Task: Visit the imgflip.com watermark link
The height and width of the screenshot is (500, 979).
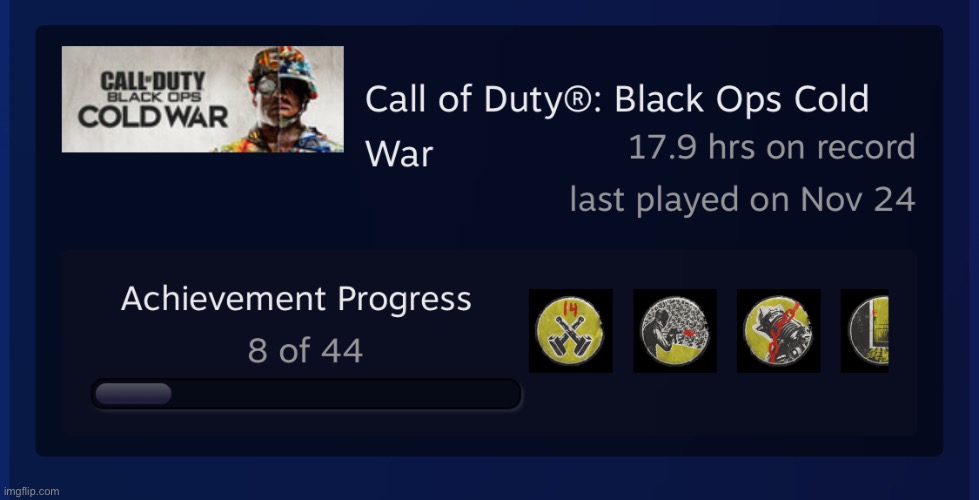Action: pos(30,491)
